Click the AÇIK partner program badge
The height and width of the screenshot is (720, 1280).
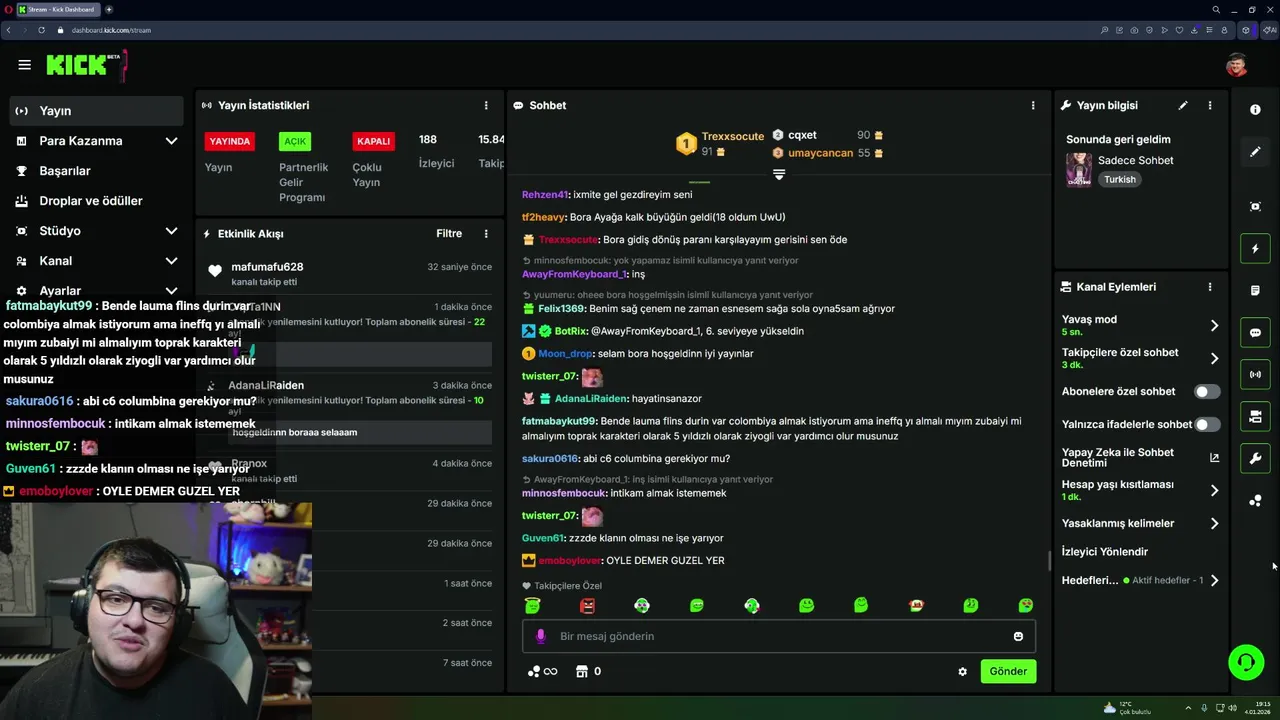(295, 141)
